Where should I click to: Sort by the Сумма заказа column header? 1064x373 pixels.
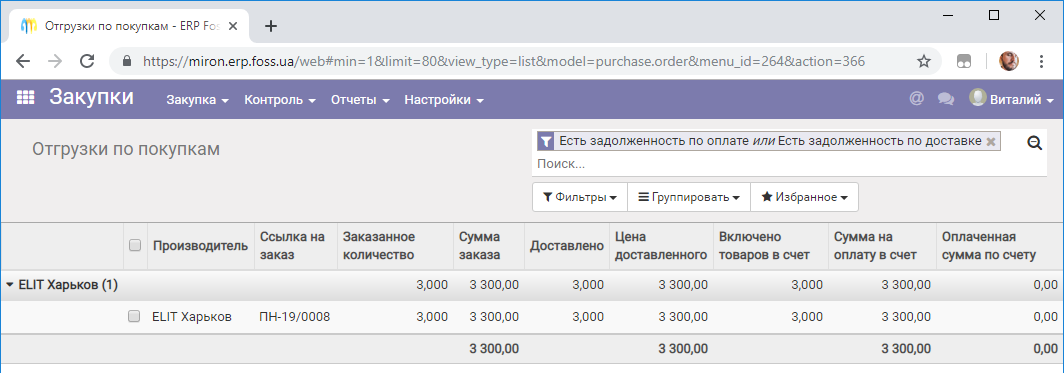(x=480, y=246)
